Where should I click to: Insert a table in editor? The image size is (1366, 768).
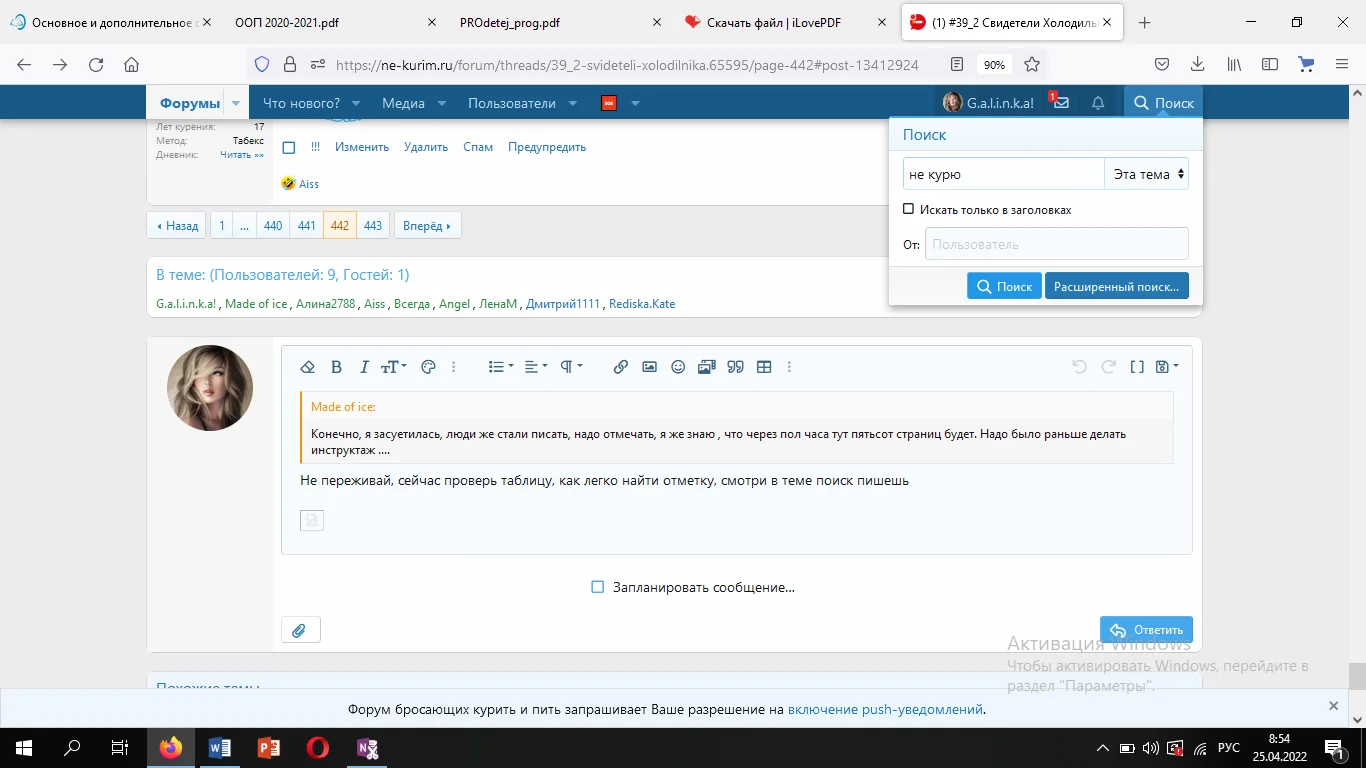pos(764,367)
